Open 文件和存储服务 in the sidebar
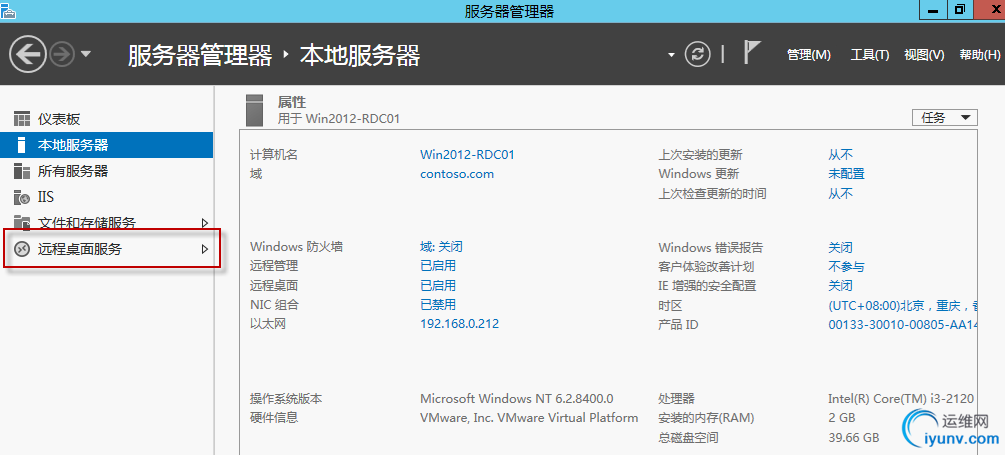Image resolution: width=1005 pixels, height=455 pixels. click(x=106, y=223)
